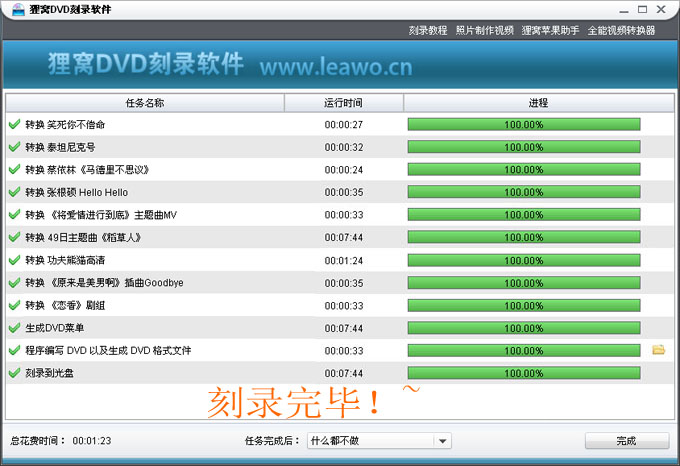
Task: Select task 《将爱情进行到底》主题曲MV
Action: [x=101, y=215]
